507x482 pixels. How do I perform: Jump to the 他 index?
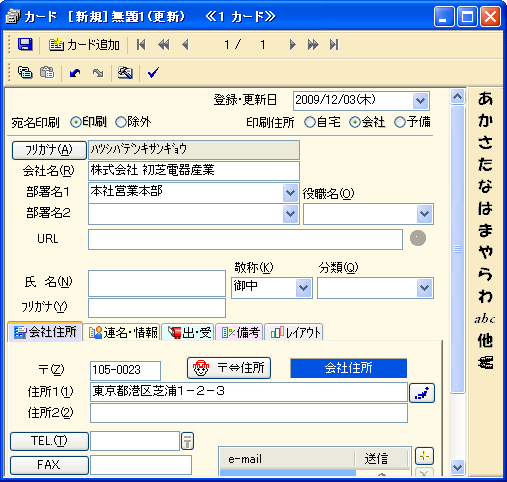coord(485,341)
